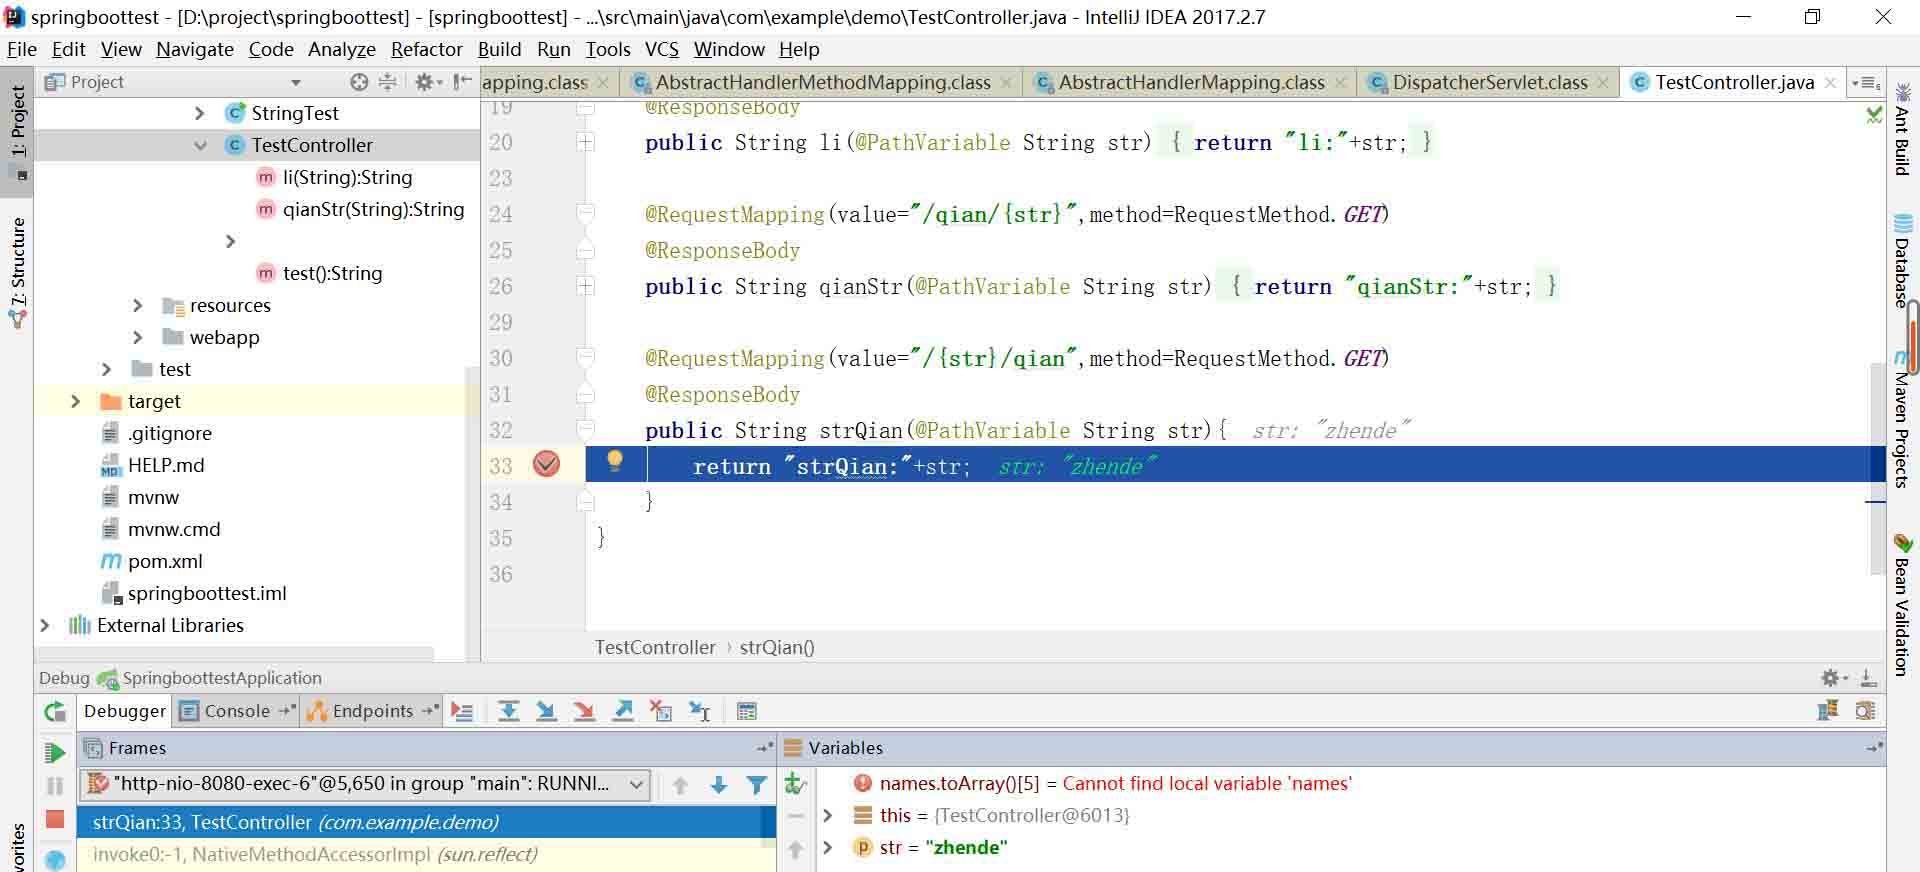Viewport: 1920px width, 872px height.
Task: Open File menu
Action: (22, 49)
